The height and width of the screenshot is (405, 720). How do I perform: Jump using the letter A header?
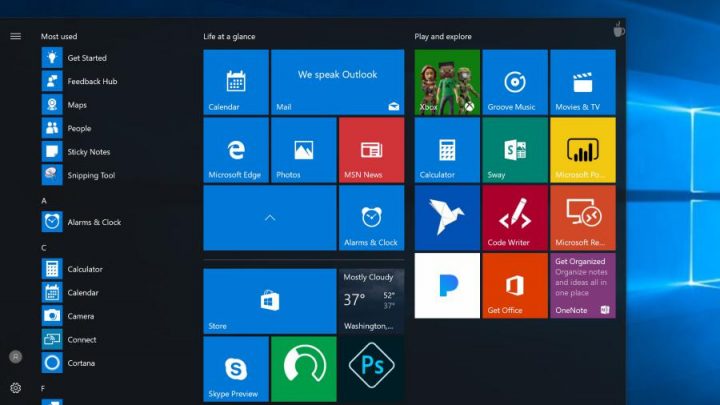click(44, 201)
